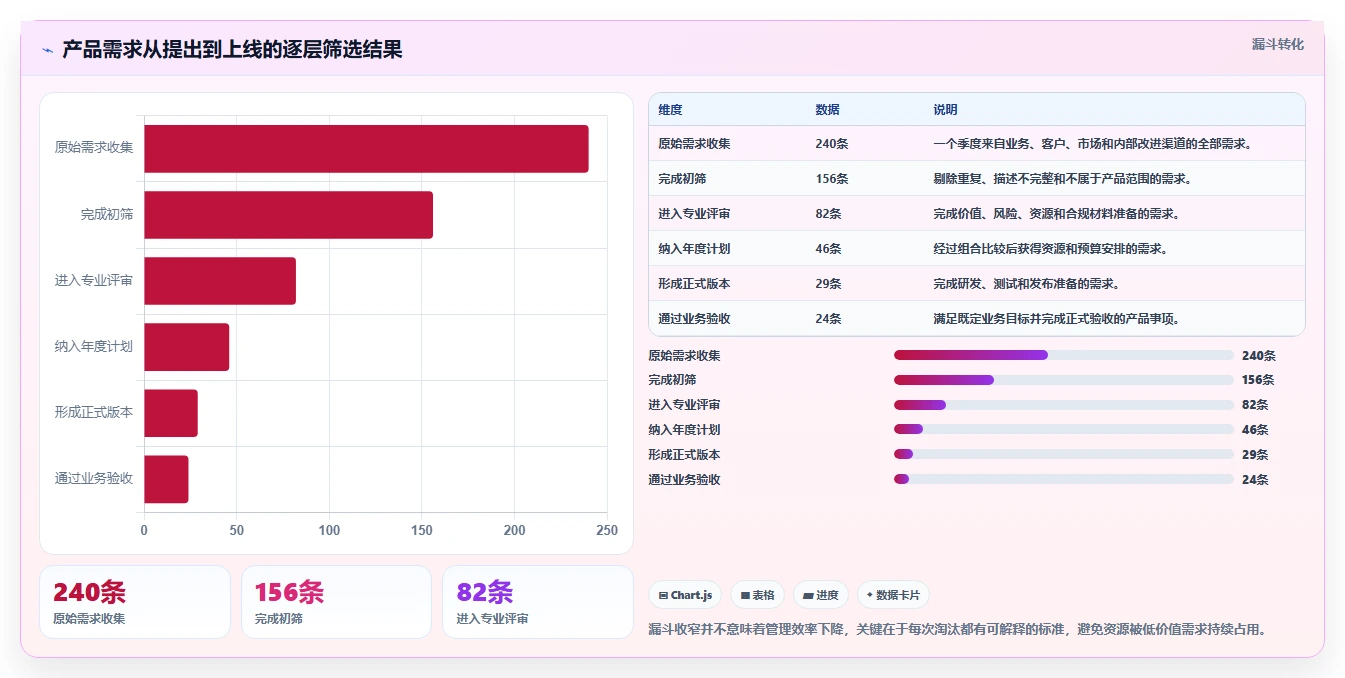Click the description starting 一个季度来自业务
1345x678 pixels.
pos(1093,144)
